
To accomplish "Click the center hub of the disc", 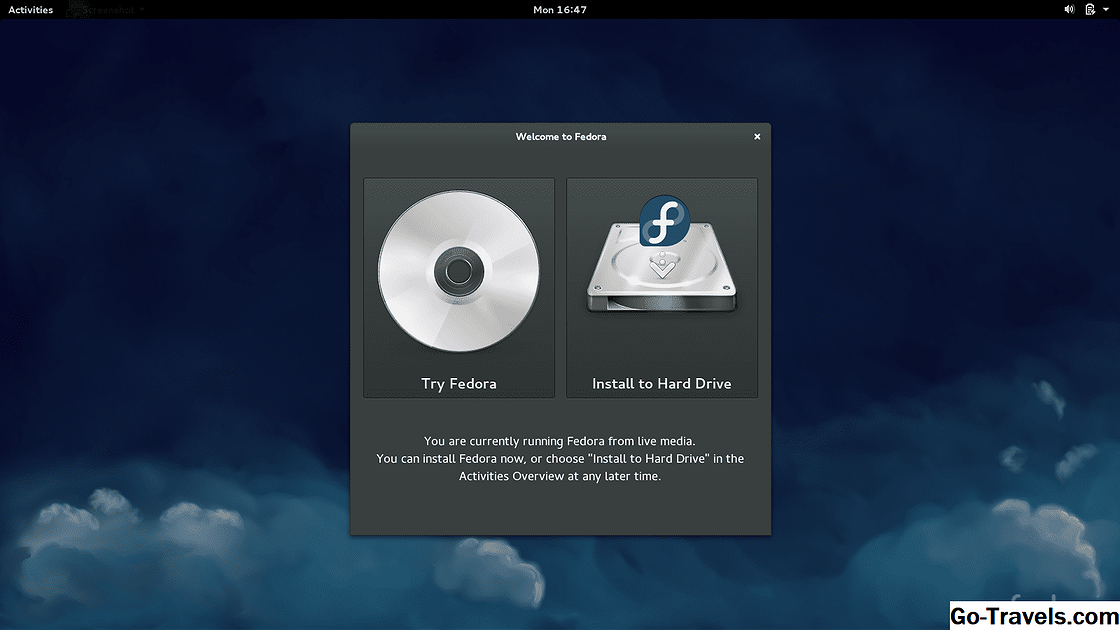I will pos(459,271).
